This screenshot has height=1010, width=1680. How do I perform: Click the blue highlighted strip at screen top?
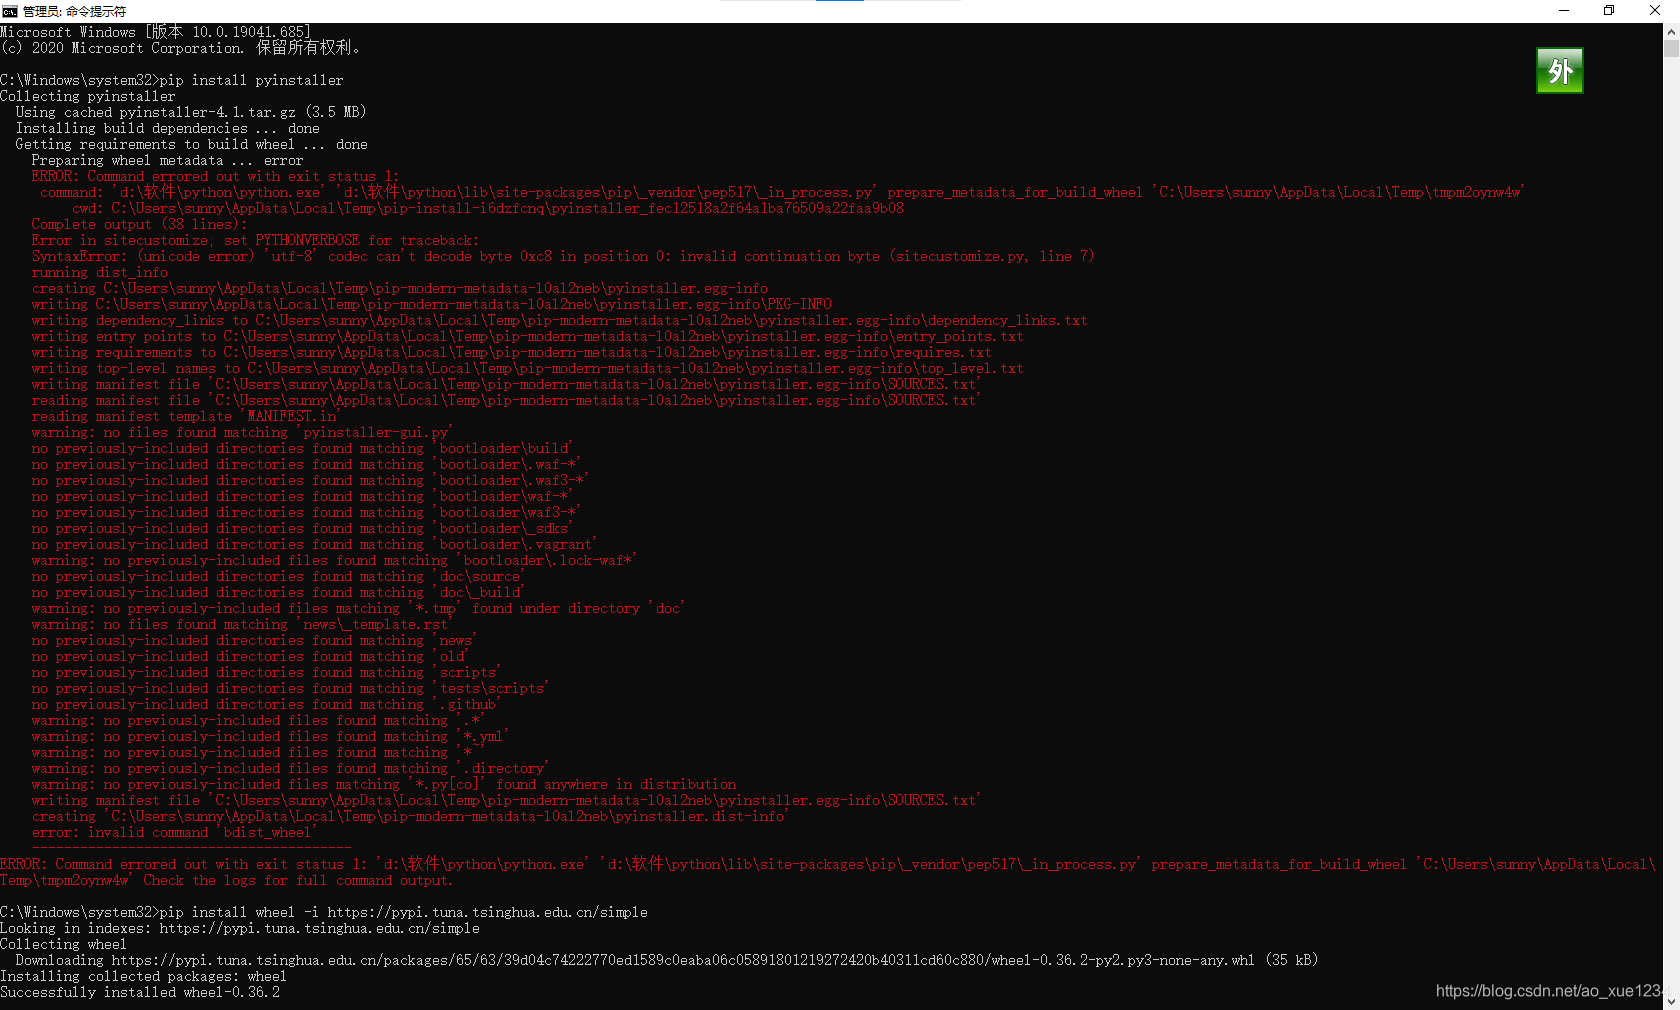pyautogui.click(x=840, y=2)
